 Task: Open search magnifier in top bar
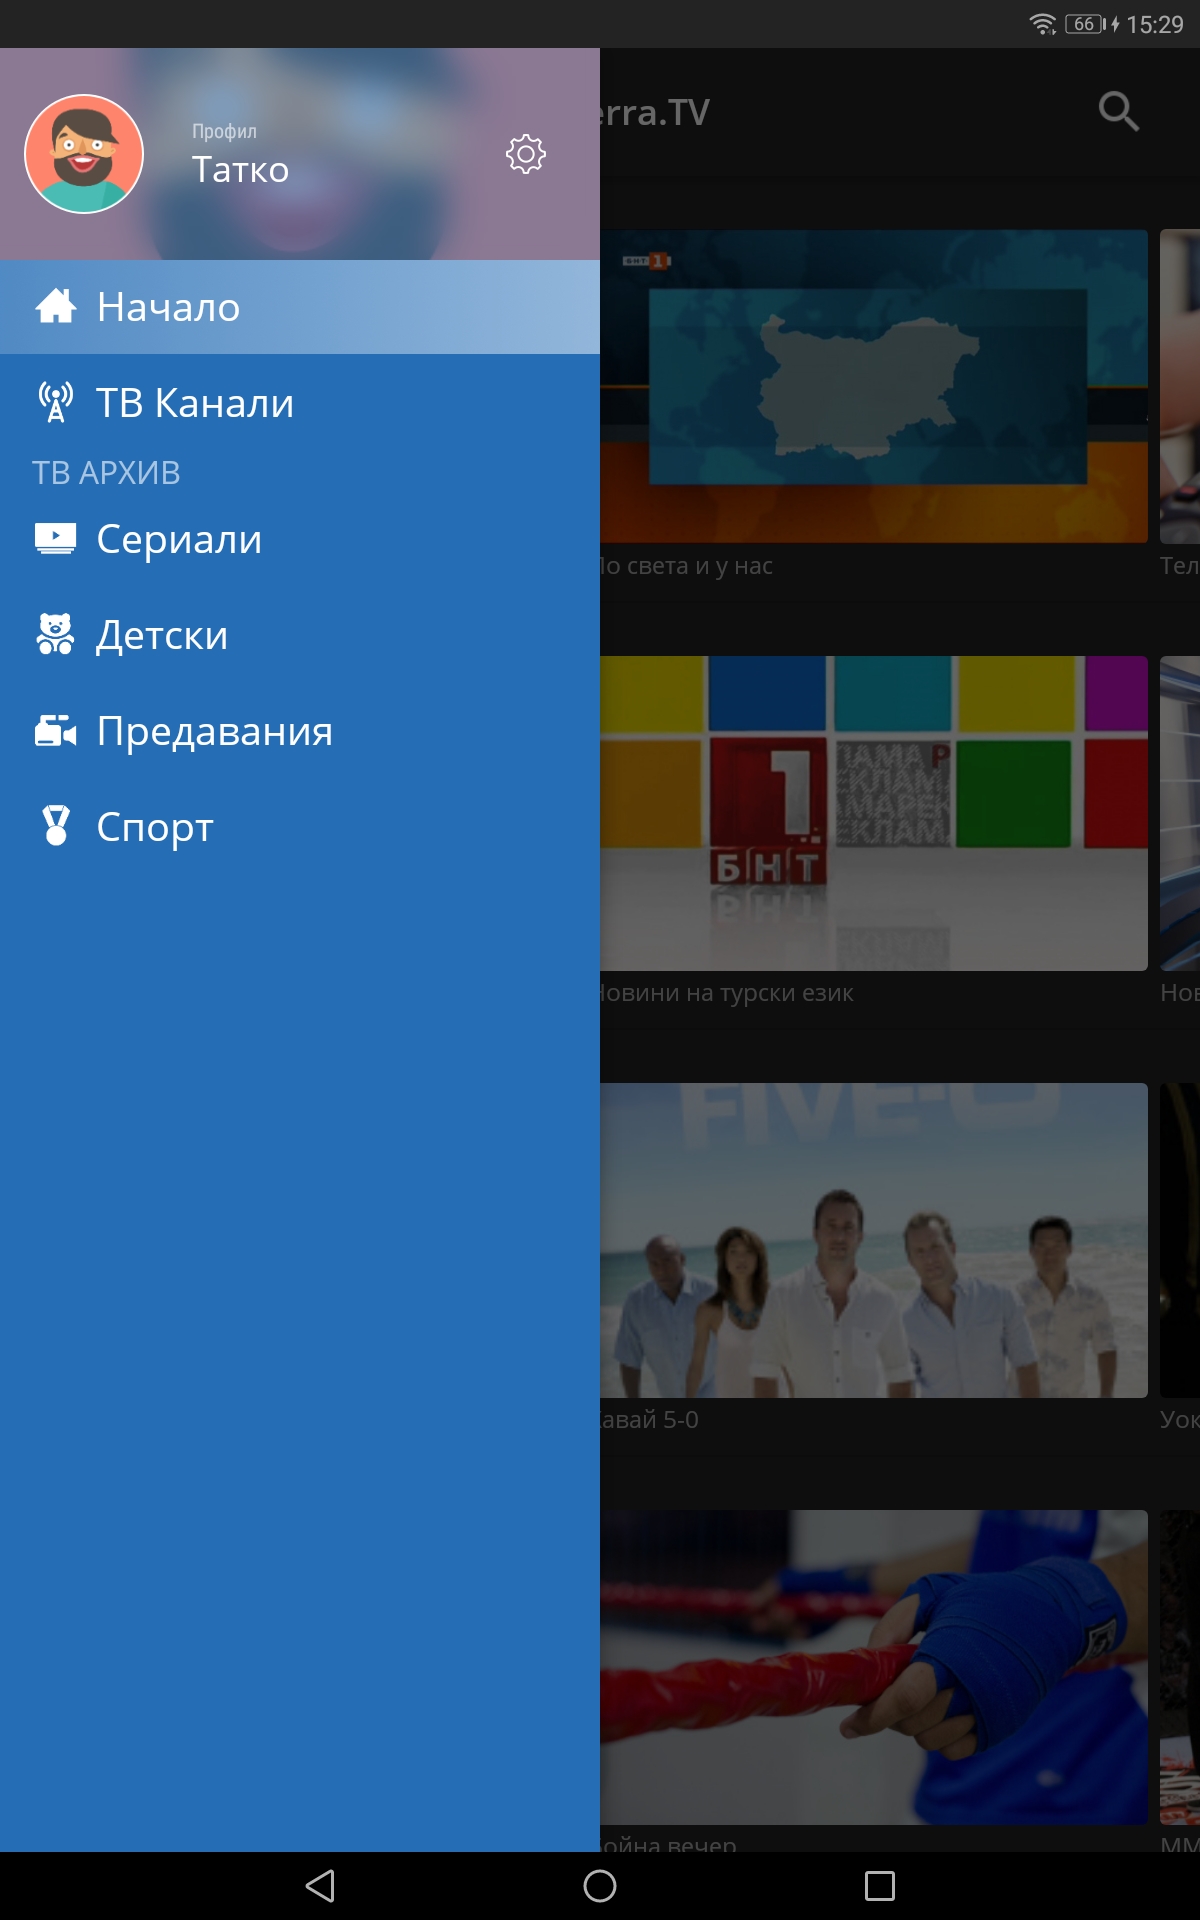pyautogui.click(x=1118, y=111)
